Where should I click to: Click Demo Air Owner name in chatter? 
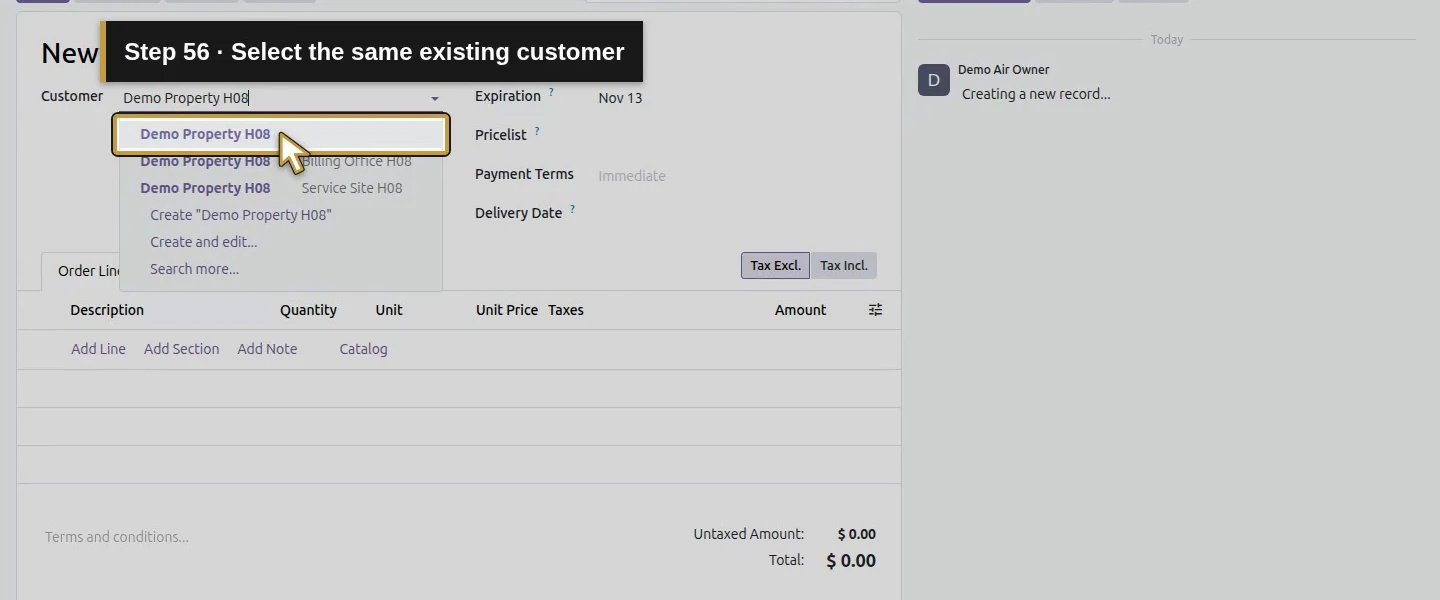1004,70
